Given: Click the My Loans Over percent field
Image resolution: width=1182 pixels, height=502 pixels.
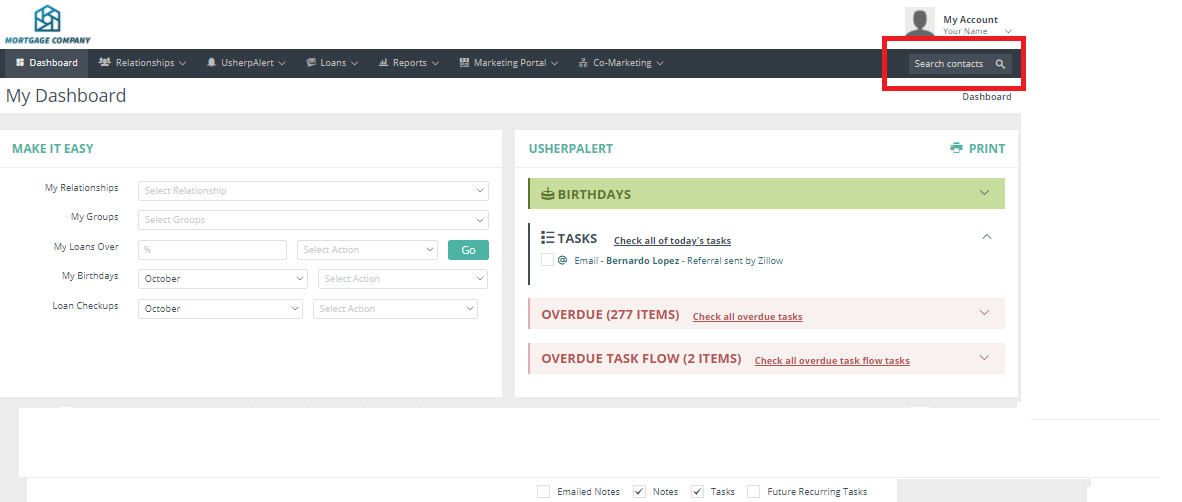Looking at the screenshot, I should click(x=212, y=250).
